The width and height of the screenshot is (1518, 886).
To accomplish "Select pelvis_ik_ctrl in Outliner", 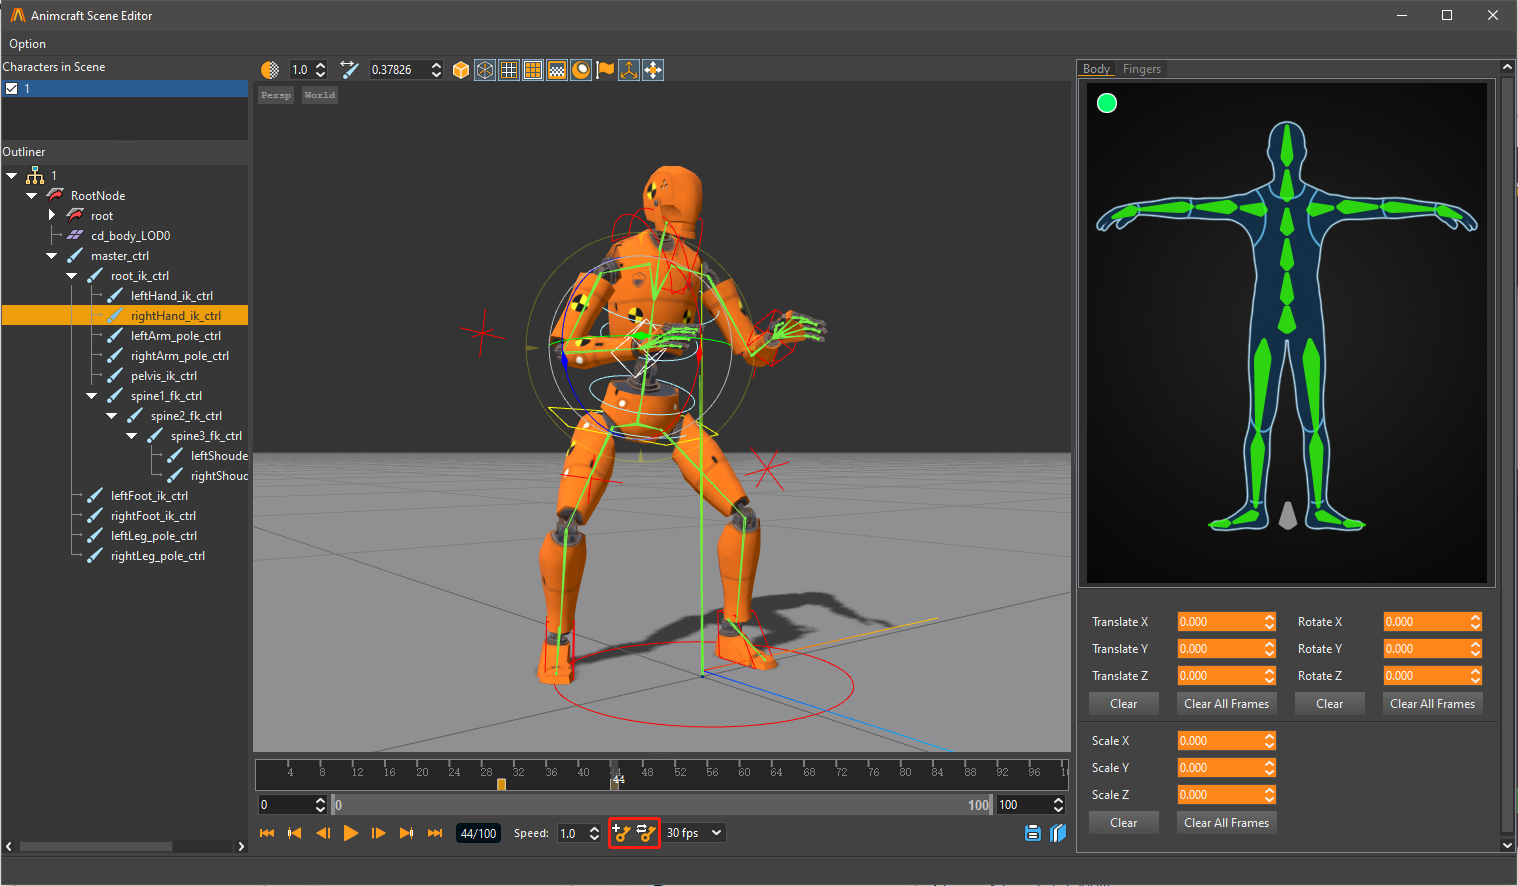I will (163, 376).
